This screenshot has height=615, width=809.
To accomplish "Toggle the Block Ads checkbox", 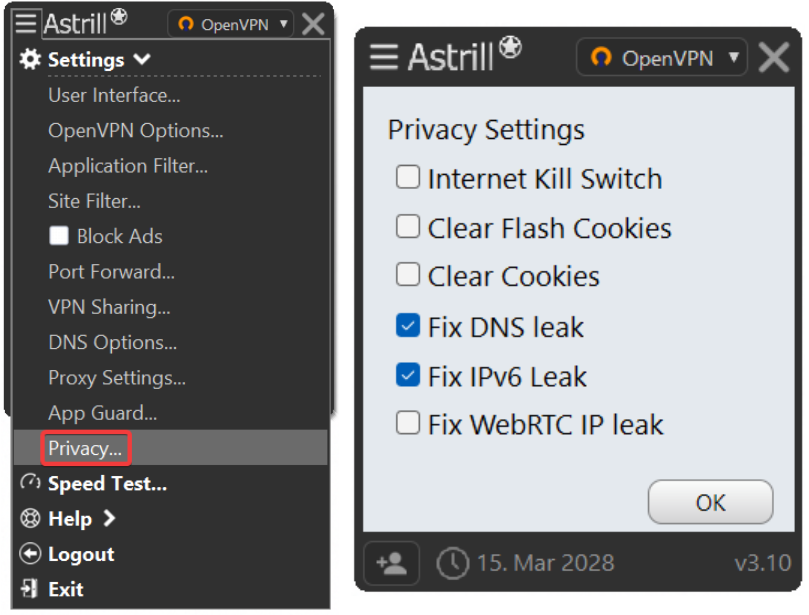I will tap(59, 236).
